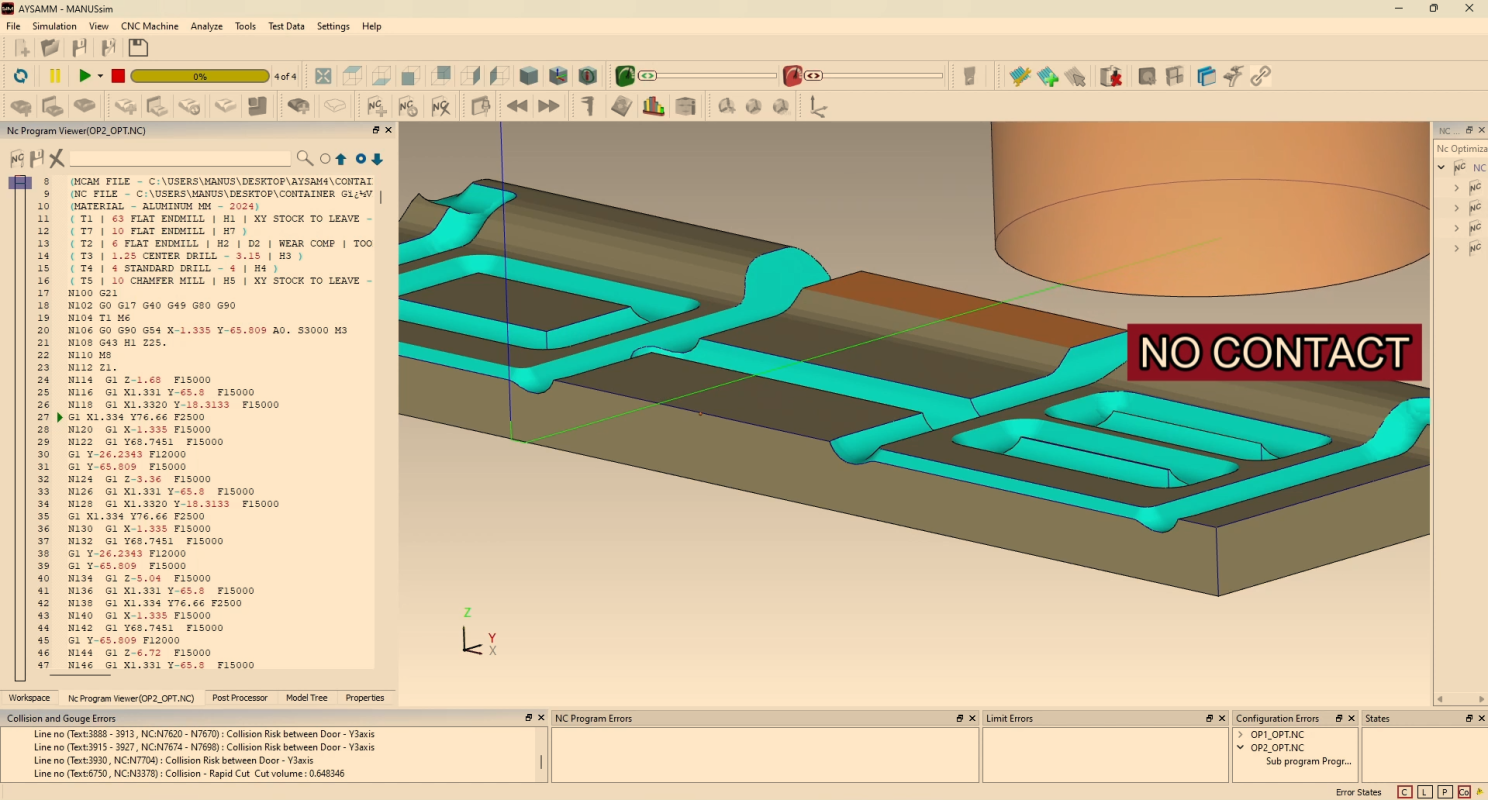Switch to the Post Processor tab
This screenshot has height=800, width=1488.
[x=240, y=698]
